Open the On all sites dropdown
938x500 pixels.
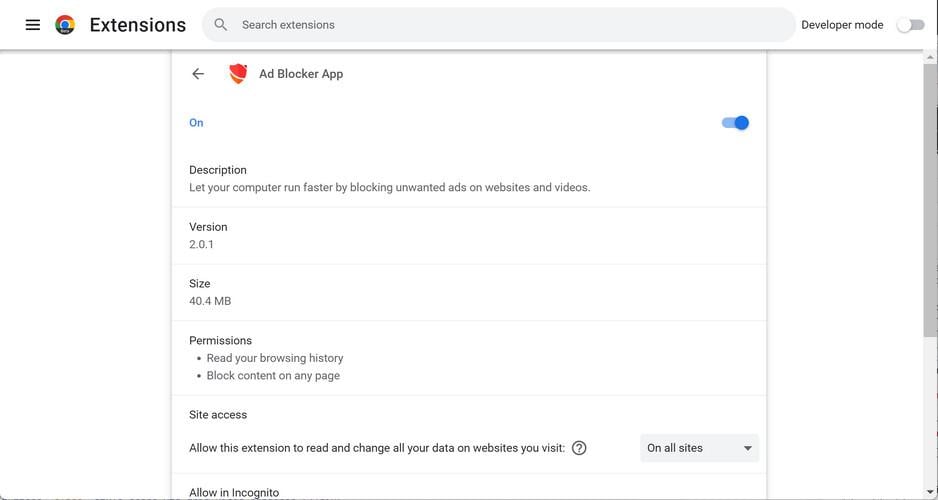point(698,448)
